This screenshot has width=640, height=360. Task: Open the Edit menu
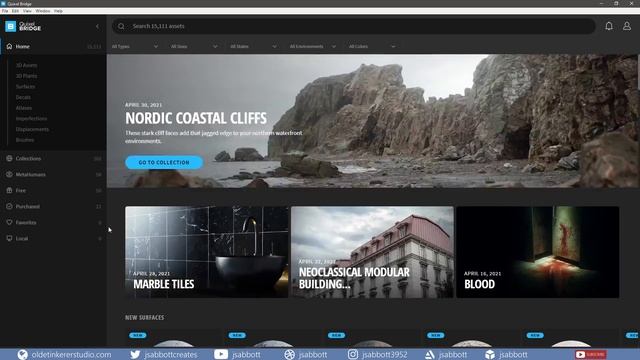pos(15,11)
